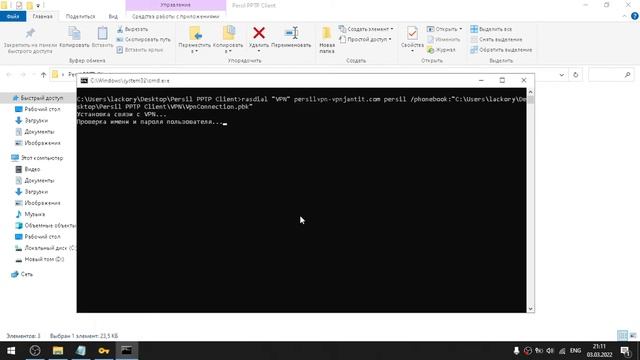Viewport: 640px width, 360px height.
Task: Click the red Delete icon
Action: [259, 33]
